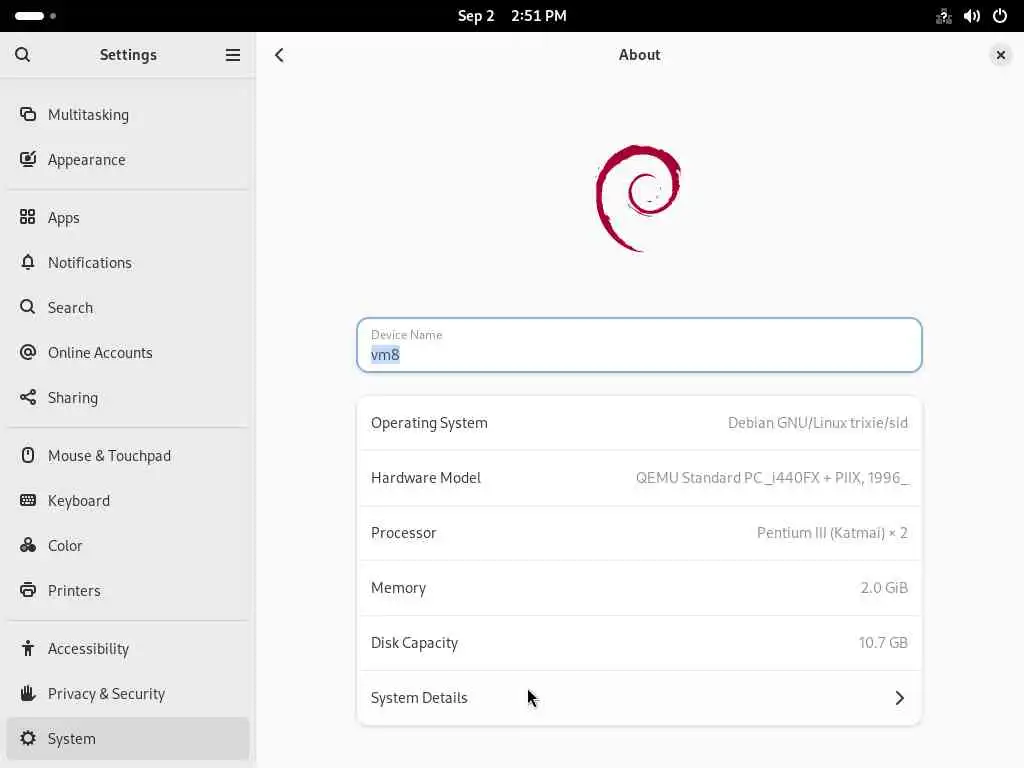Click the "Sharing" label in the sidebar
Screen dimensions: 1024x768
(x=72, y=397)
